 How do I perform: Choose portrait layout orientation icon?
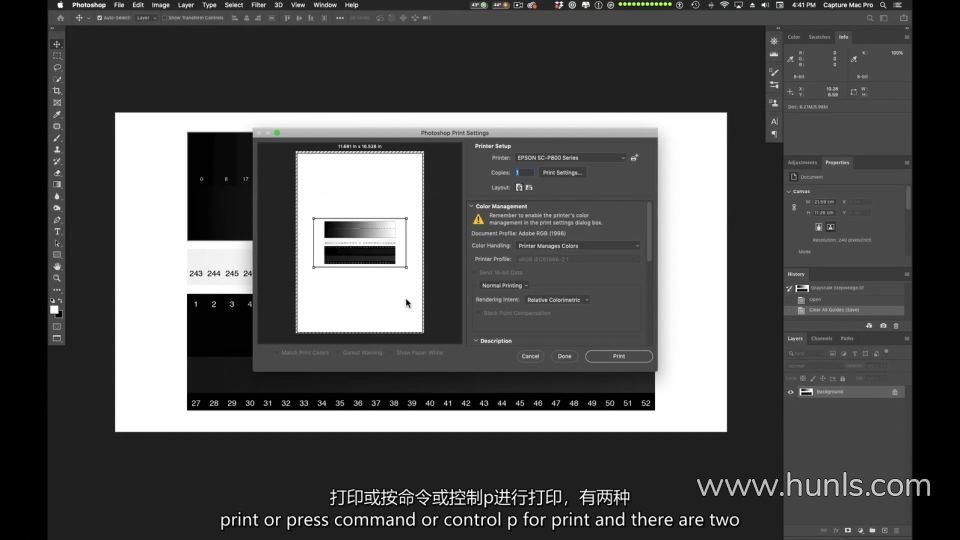pos(519,187)
